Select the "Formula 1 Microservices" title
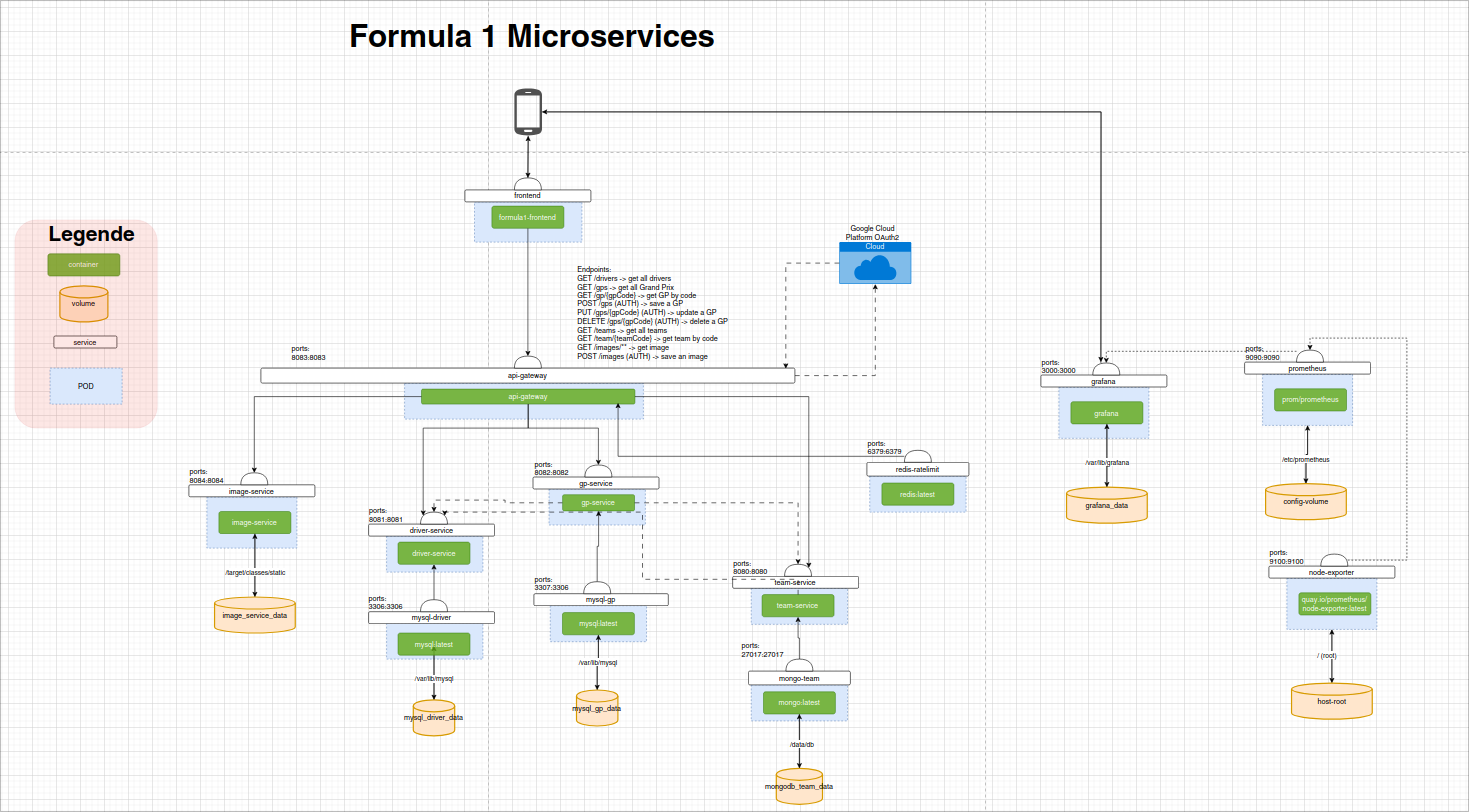The height and width of the screenshot is (812, 1469). (532, 36)
